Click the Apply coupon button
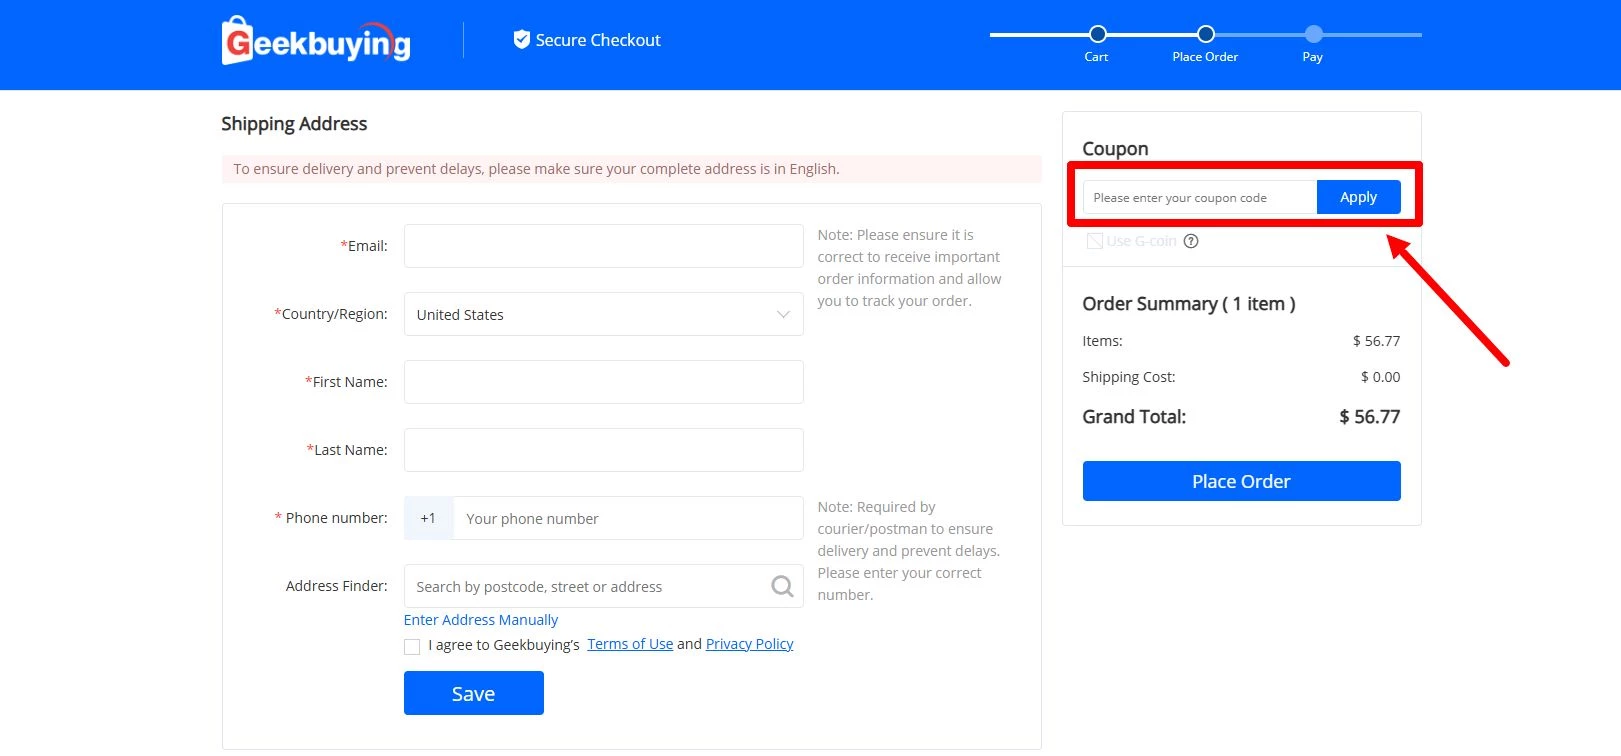Screen dimensions: 1621x756 (1358, 197)
